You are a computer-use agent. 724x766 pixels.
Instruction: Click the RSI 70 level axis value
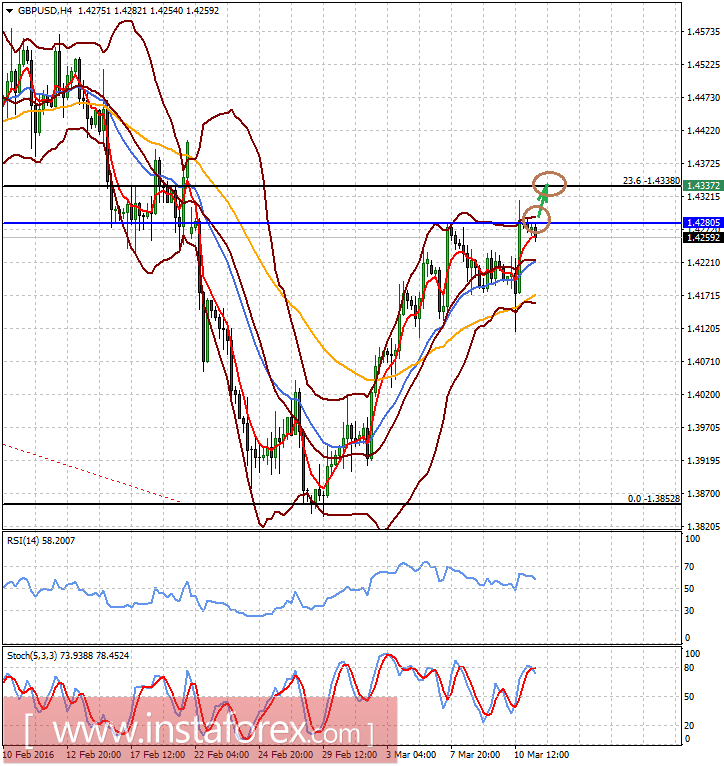(689, 567)
